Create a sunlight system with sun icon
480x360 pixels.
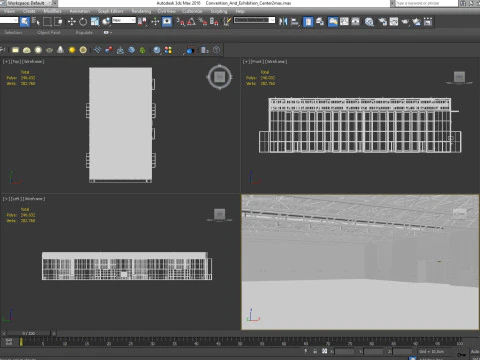(72, 50)
